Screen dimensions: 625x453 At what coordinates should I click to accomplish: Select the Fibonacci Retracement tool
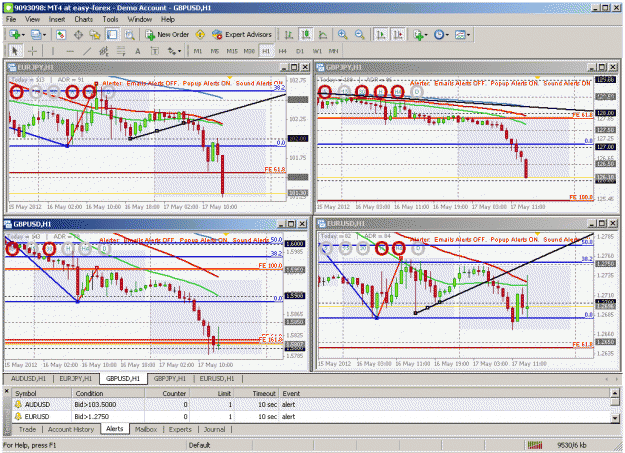[120, 51]
